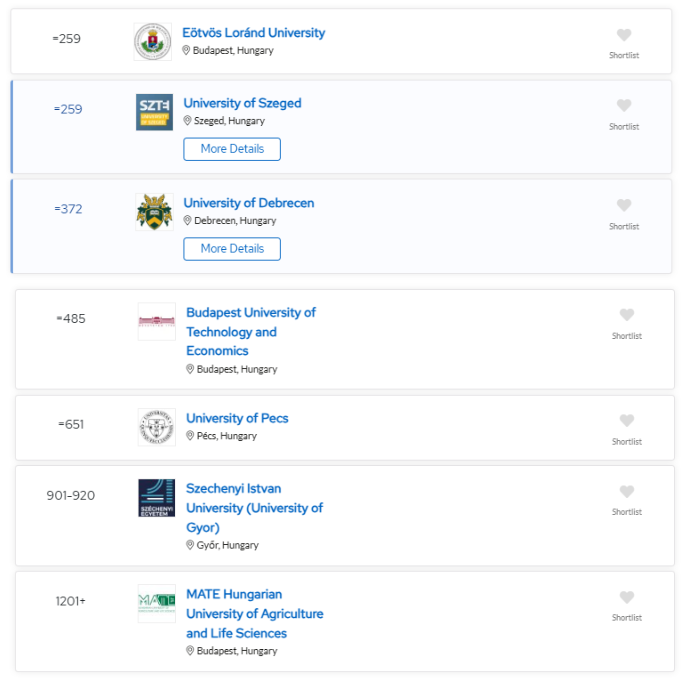Click Eötvös Loránd University crest logo
Screen dimensions: 683x680
point(152,42)
